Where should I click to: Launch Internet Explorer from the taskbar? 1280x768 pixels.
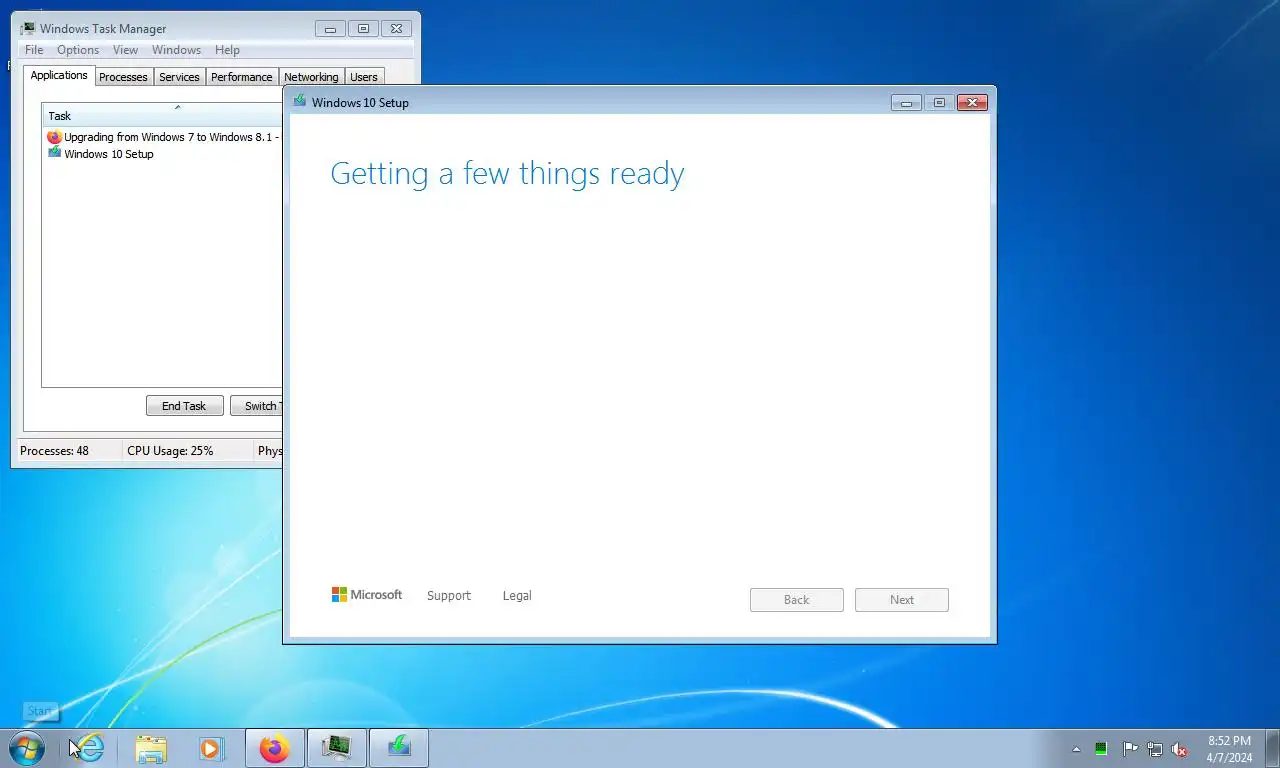tap(90, 748)
